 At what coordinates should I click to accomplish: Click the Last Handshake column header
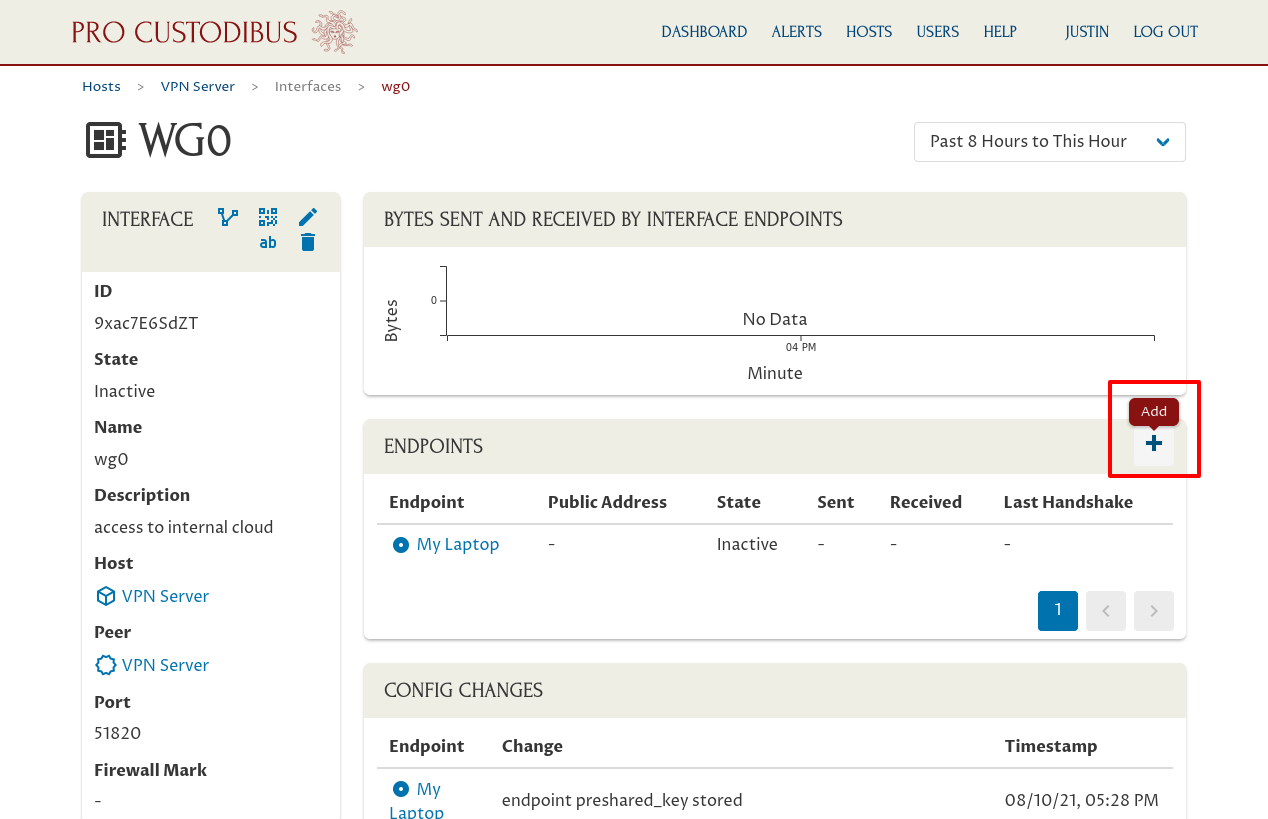[1068, 502]
